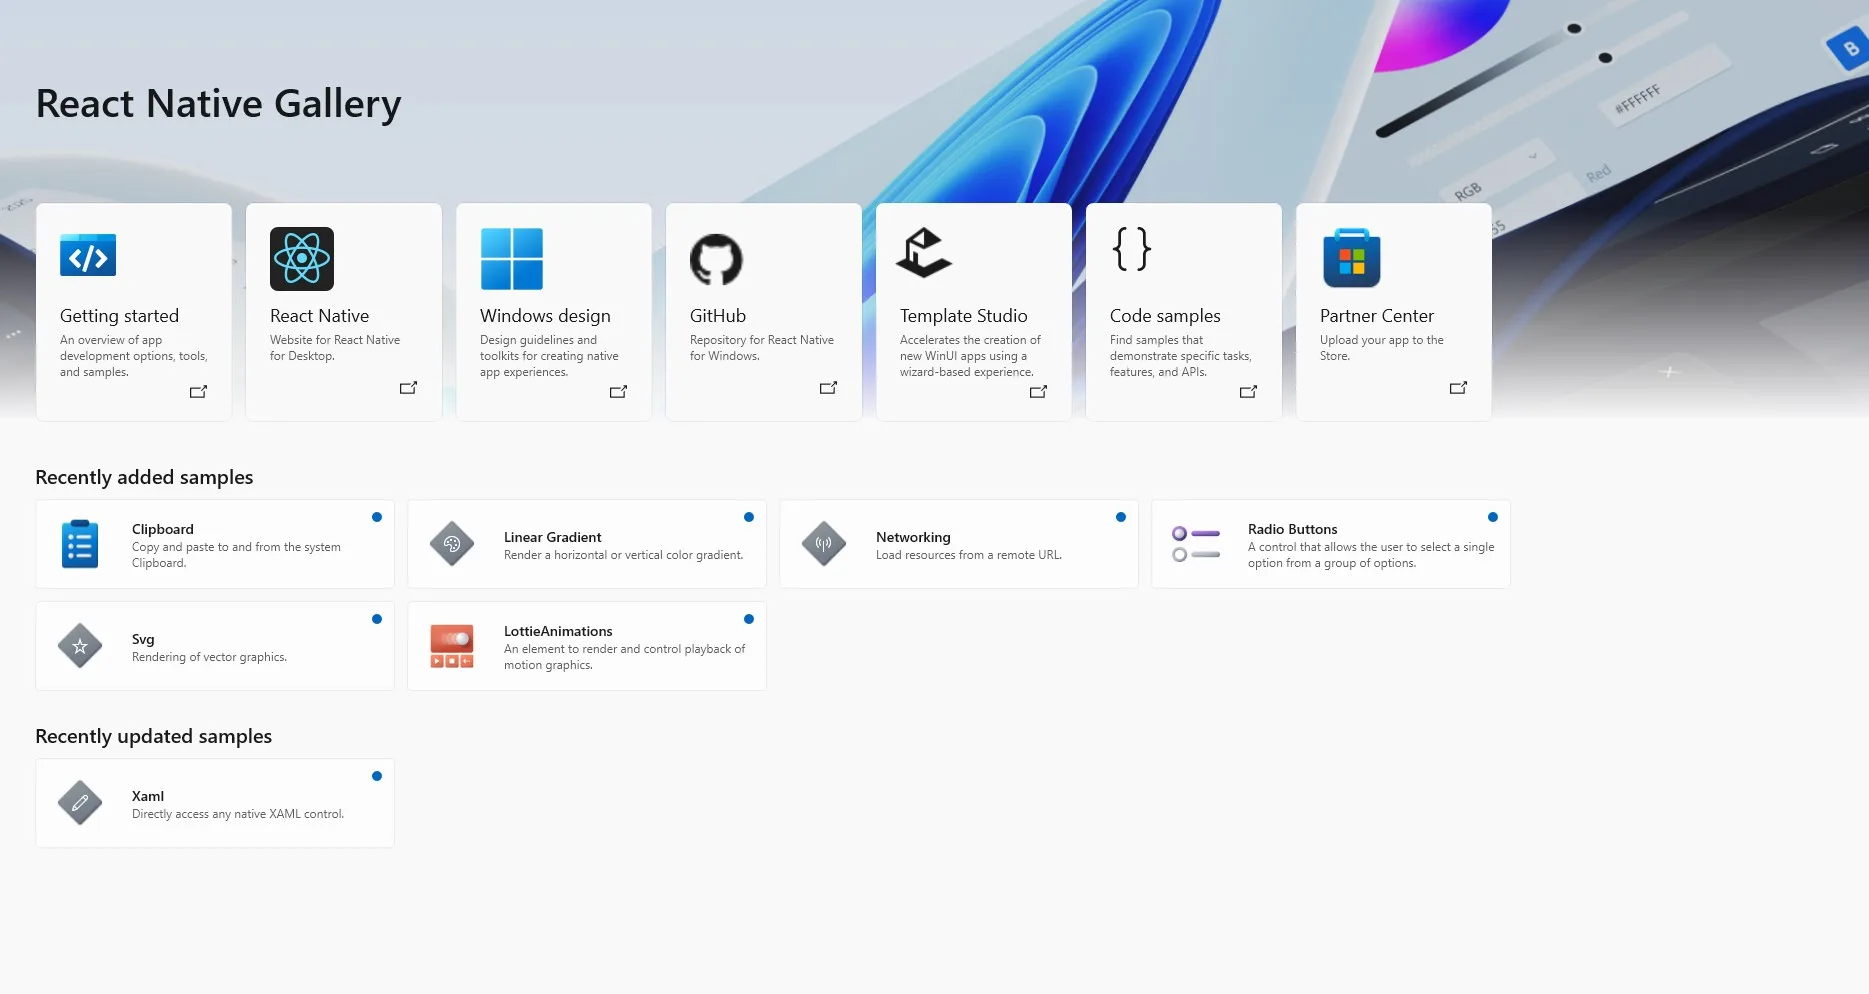1869x994 pixels.
Task: Click "Directly access any native XAML control." text
Action: pos(238,814)
